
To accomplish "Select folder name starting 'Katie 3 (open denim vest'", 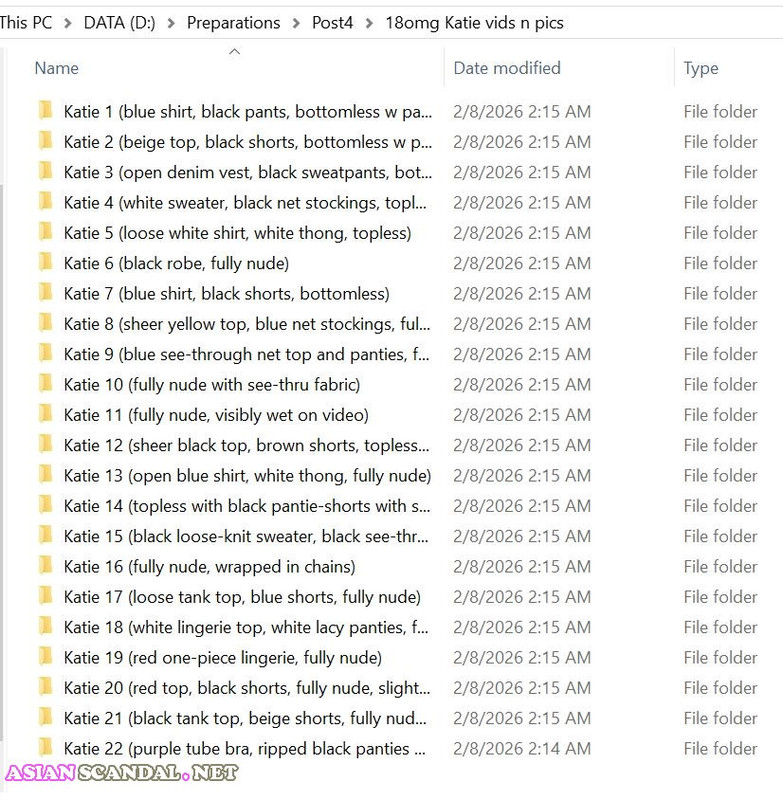I will 248,172.
